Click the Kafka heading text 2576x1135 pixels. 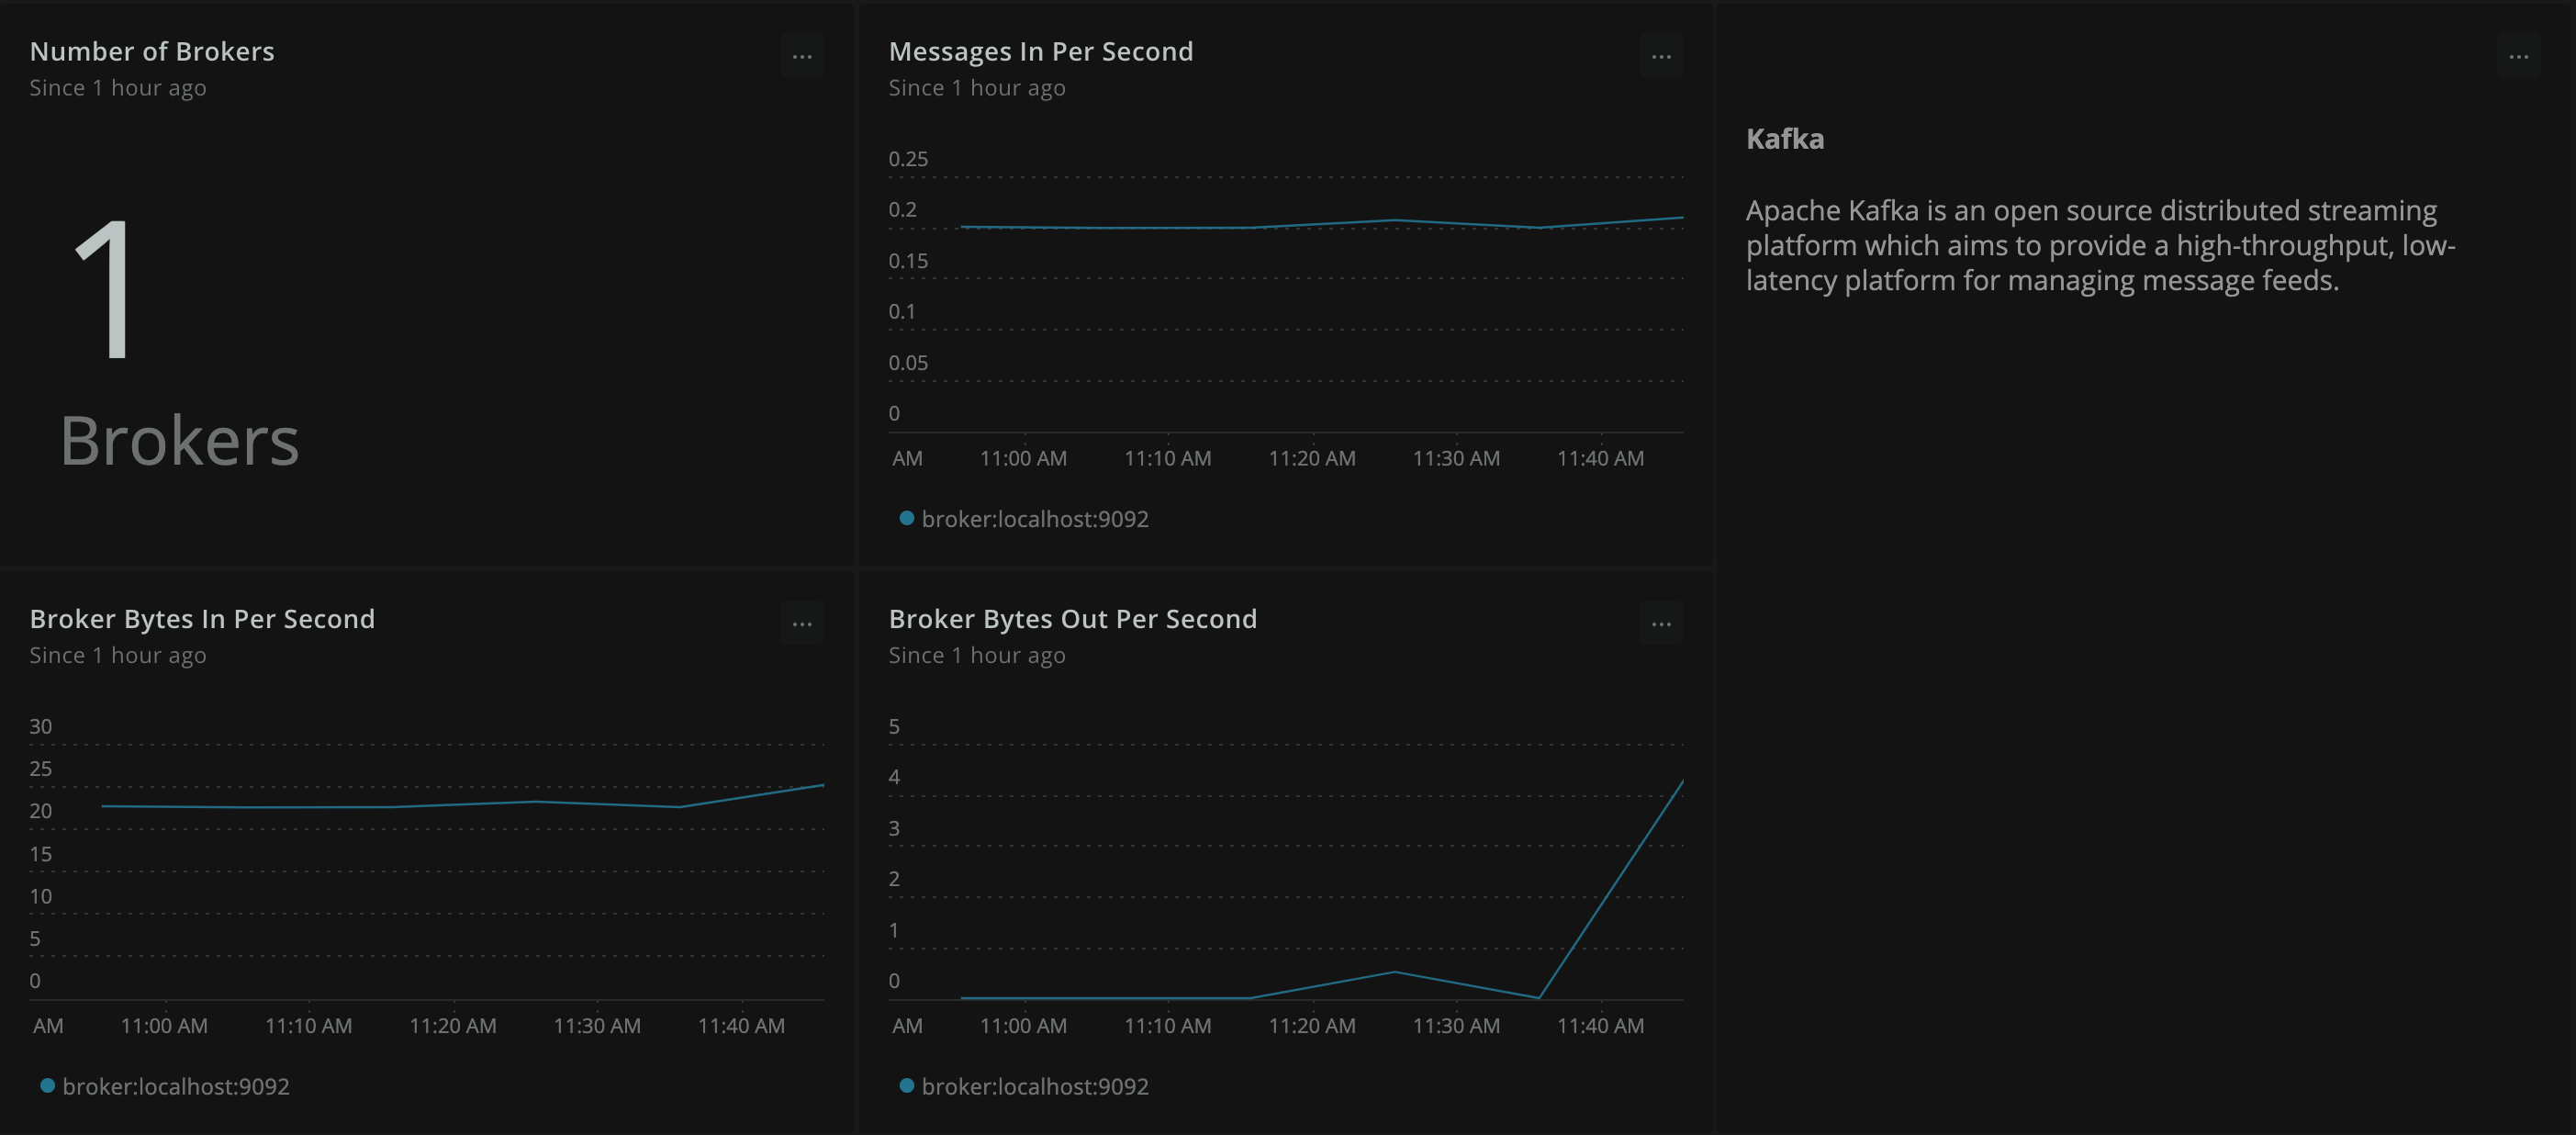[x=1784, y=139]
